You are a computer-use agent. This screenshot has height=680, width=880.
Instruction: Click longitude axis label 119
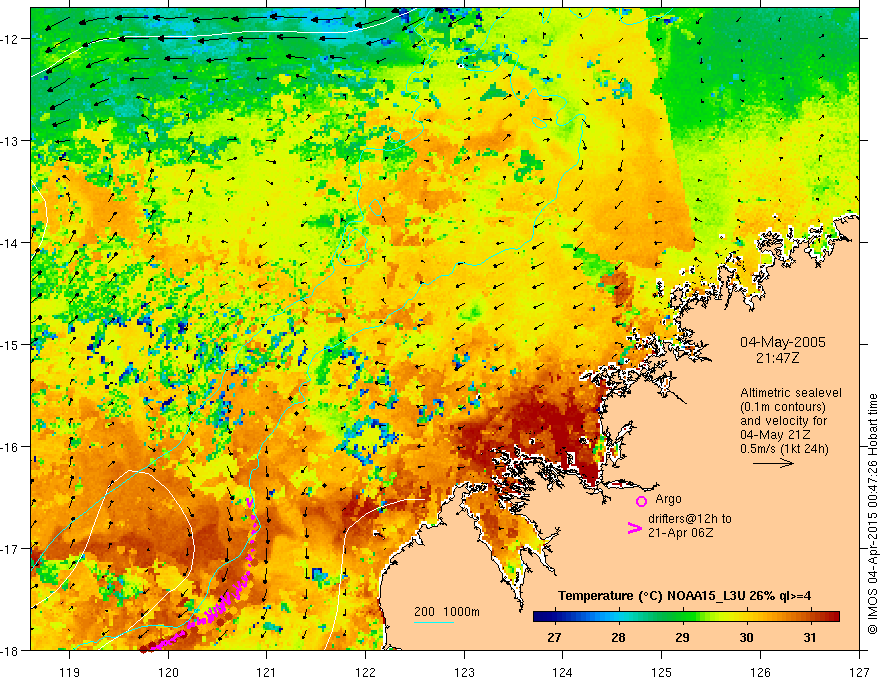(x=70, y=672)
